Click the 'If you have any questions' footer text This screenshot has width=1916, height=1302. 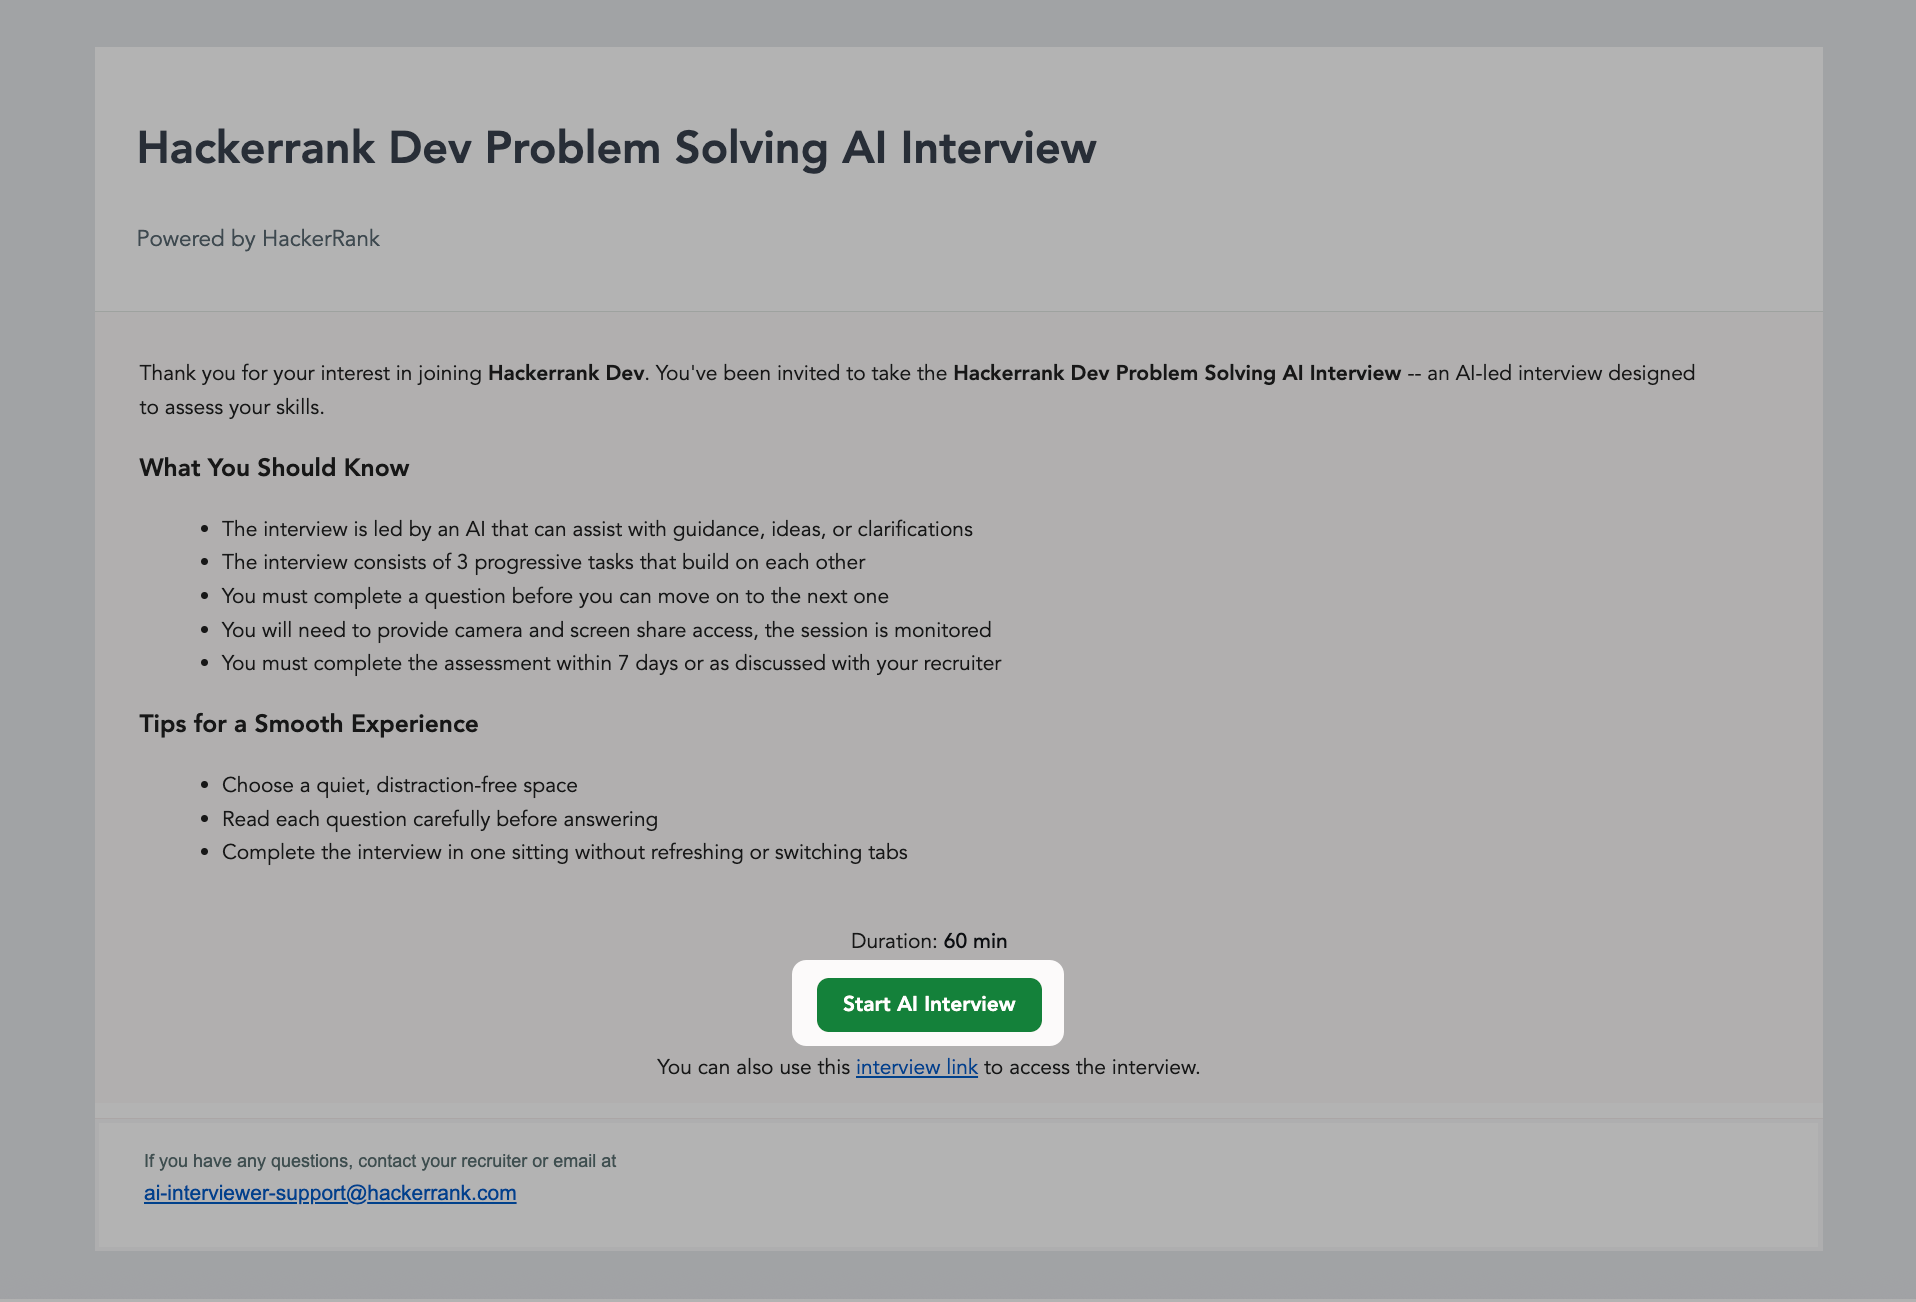click(380, 1161)
